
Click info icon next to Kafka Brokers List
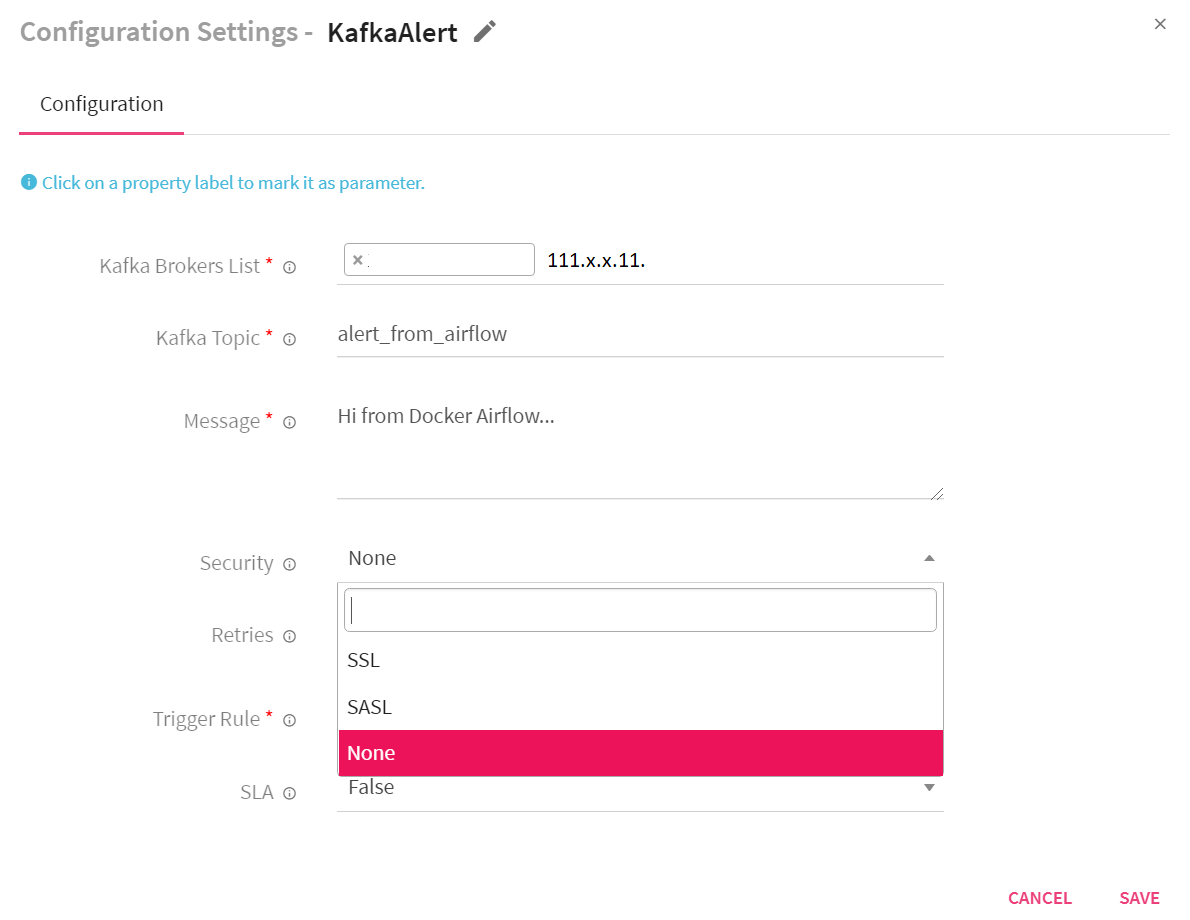tap(290, 267)
